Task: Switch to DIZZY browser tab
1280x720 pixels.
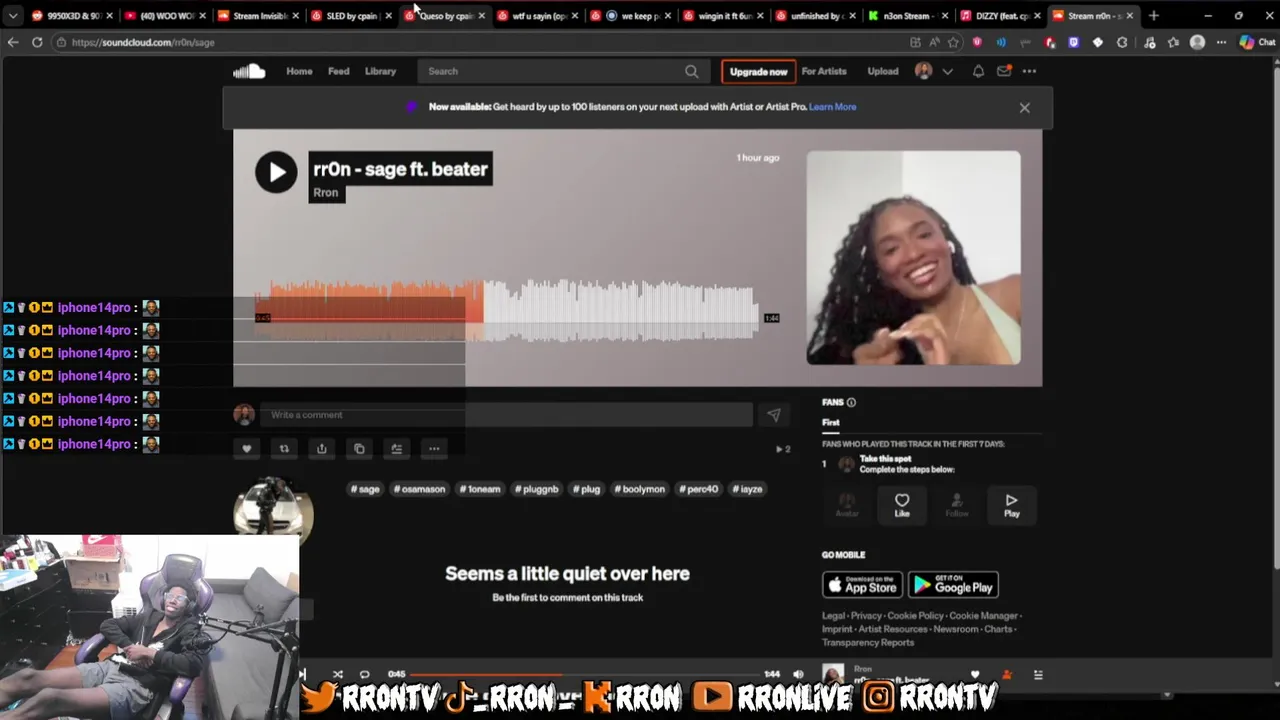Action: [x=999, y=16]
